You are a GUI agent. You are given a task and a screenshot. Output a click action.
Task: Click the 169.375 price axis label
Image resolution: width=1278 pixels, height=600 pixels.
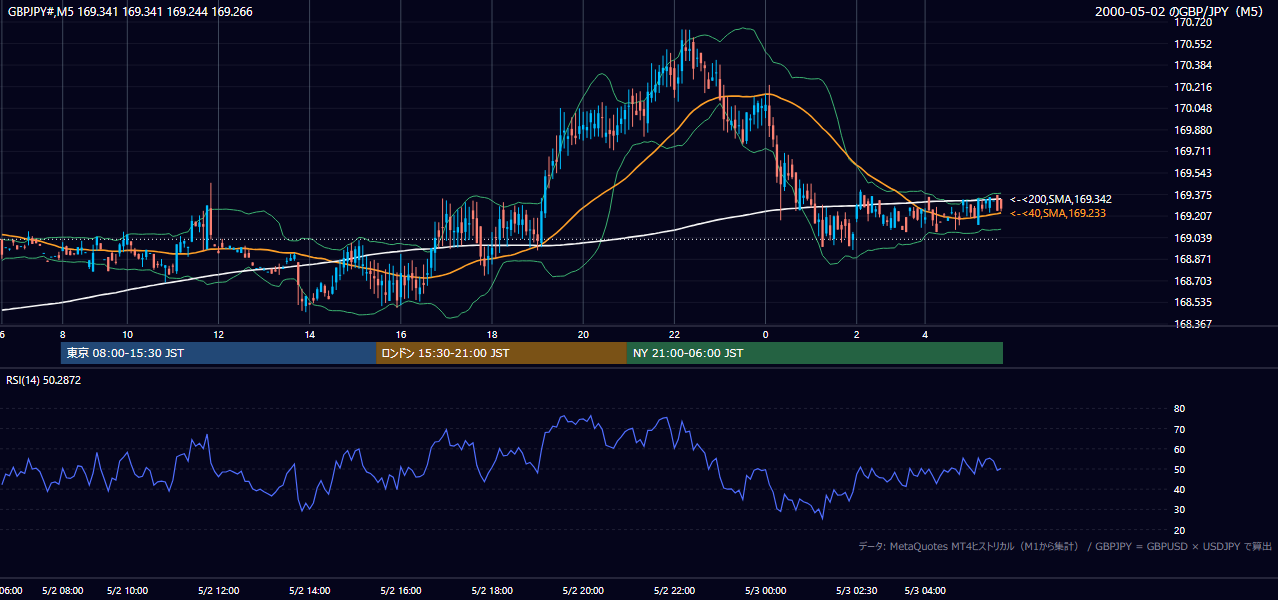(1193, 195)
